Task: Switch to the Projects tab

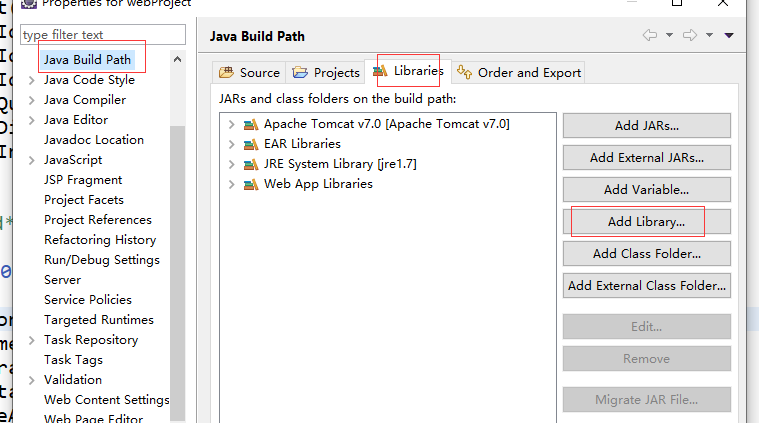Action: point(326,72)
